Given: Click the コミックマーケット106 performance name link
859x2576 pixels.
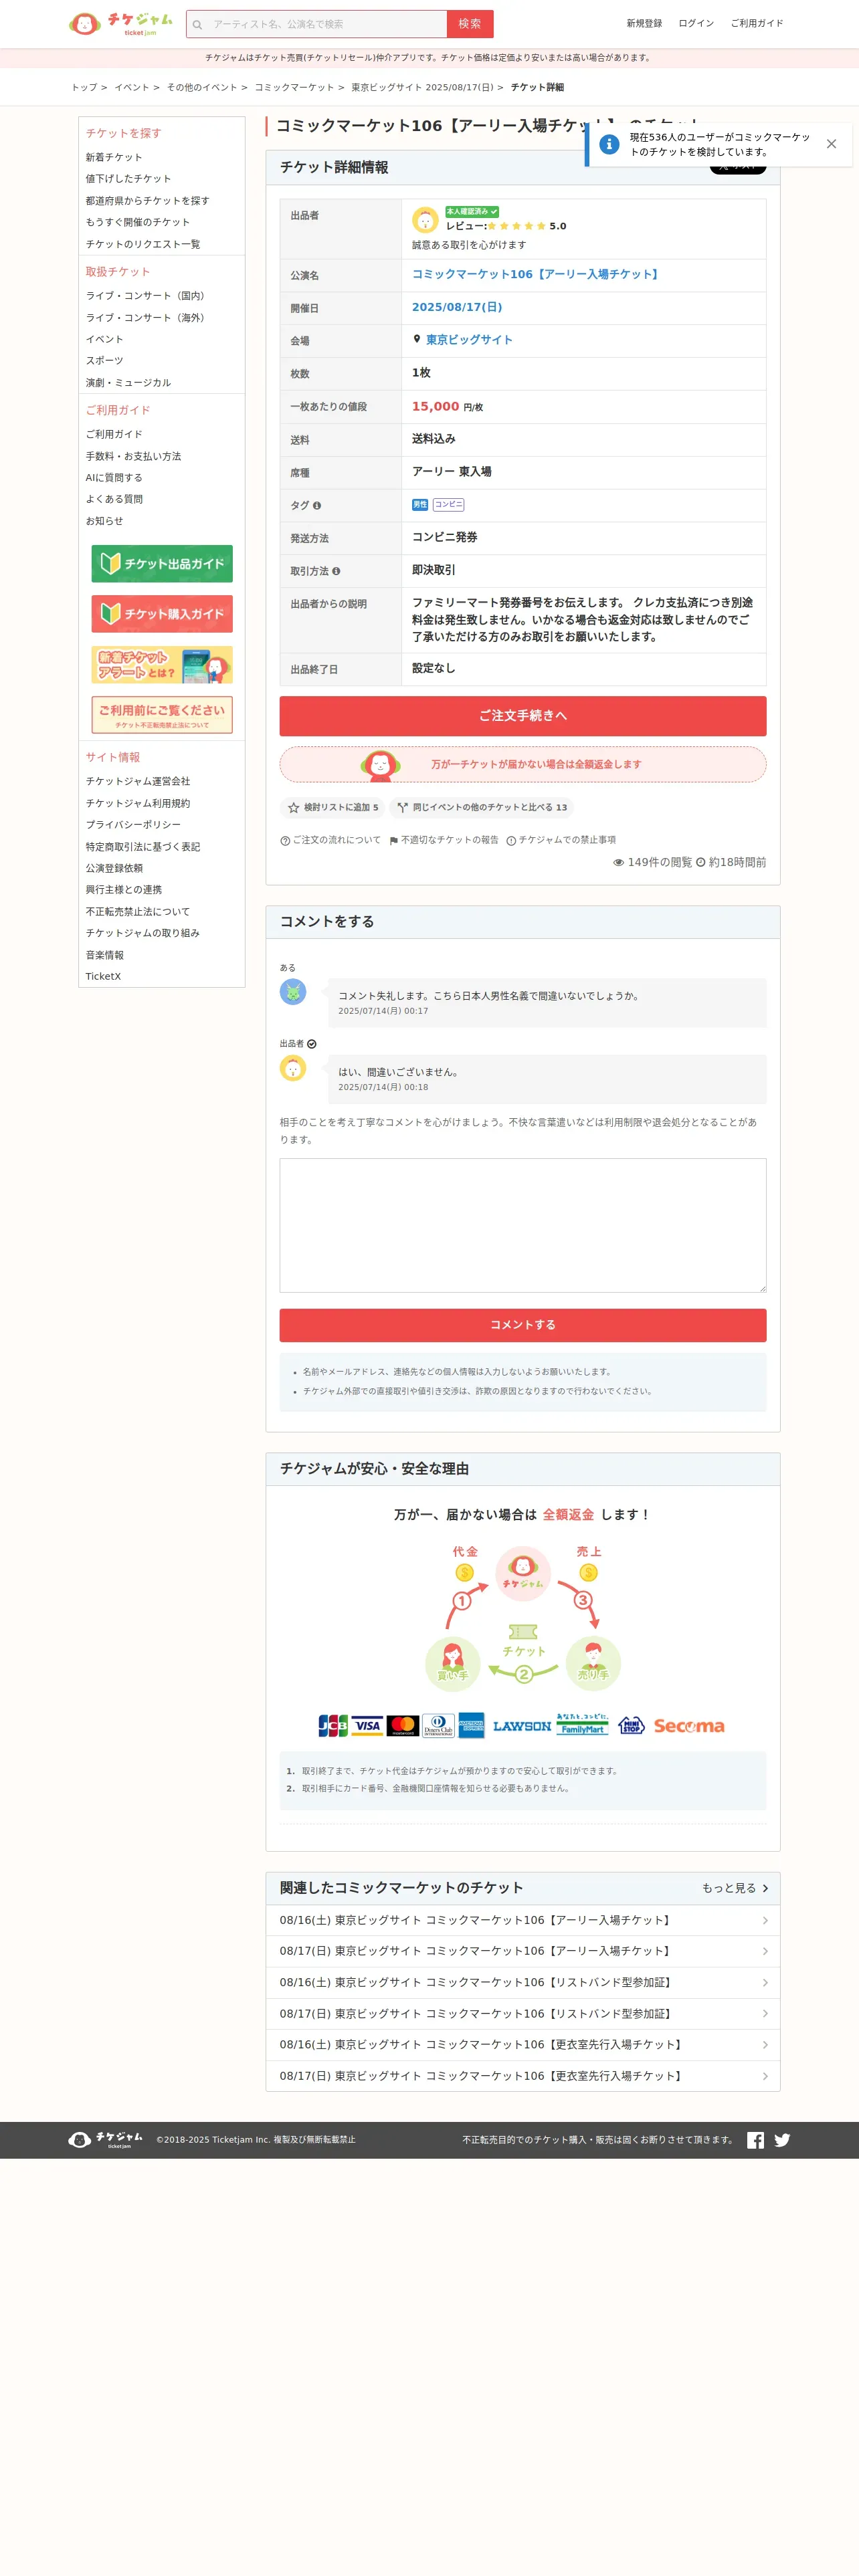Looking at the screenshot, I should [x=536, y=274].
